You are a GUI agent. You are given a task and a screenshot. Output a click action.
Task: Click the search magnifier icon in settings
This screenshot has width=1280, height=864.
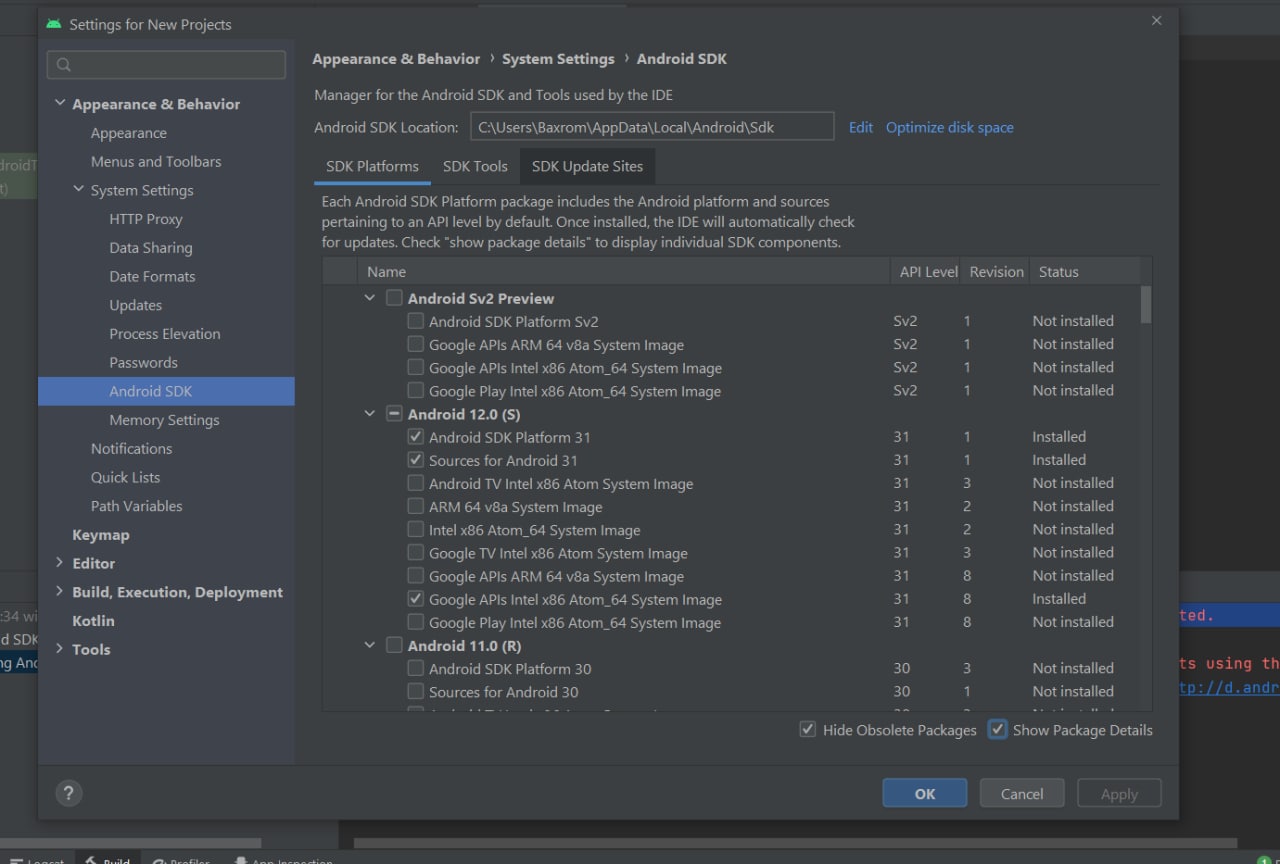pyautogui.click(x=64, y=65)
